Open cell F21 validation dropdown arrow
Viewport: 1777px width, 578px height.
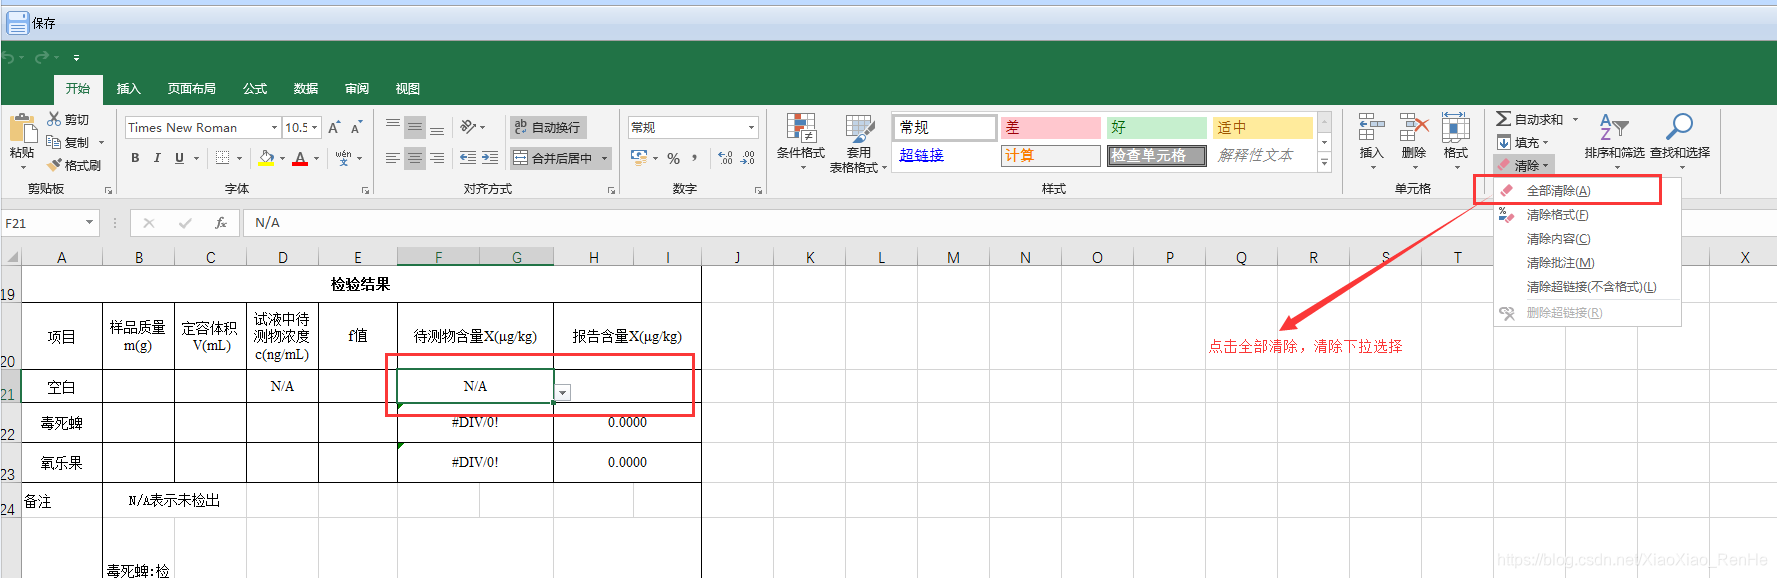tap(563, 392)
